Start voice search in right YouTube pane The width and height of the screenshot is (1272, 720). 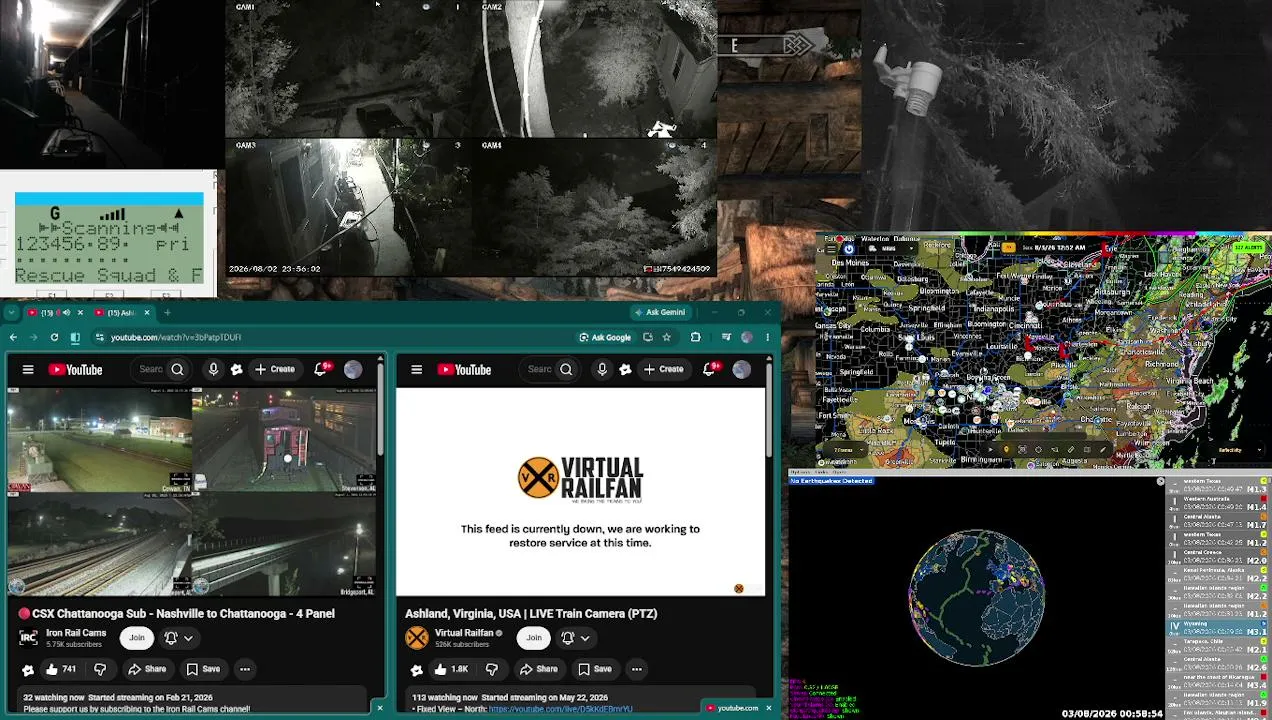[602, 370]
